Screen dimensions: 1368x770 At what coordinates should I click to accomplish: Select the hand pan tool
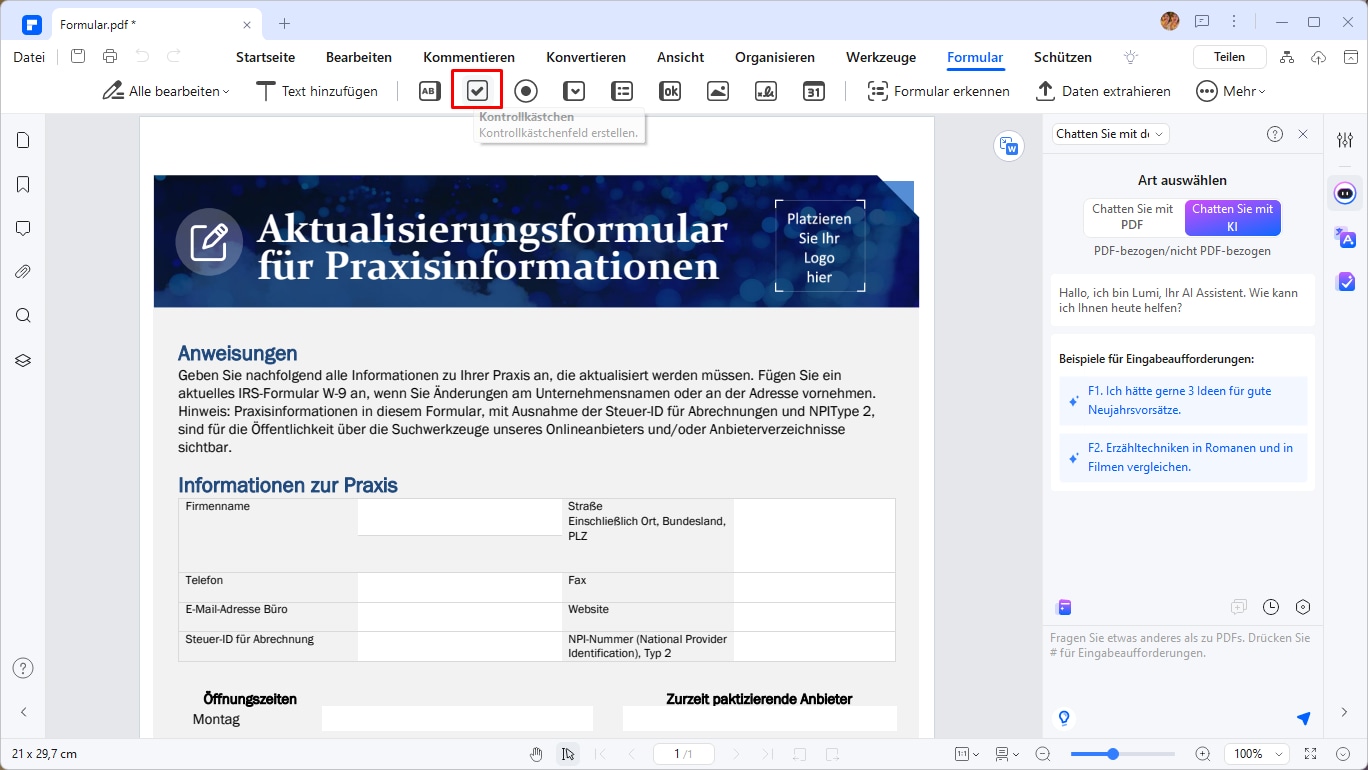[536, 754]
